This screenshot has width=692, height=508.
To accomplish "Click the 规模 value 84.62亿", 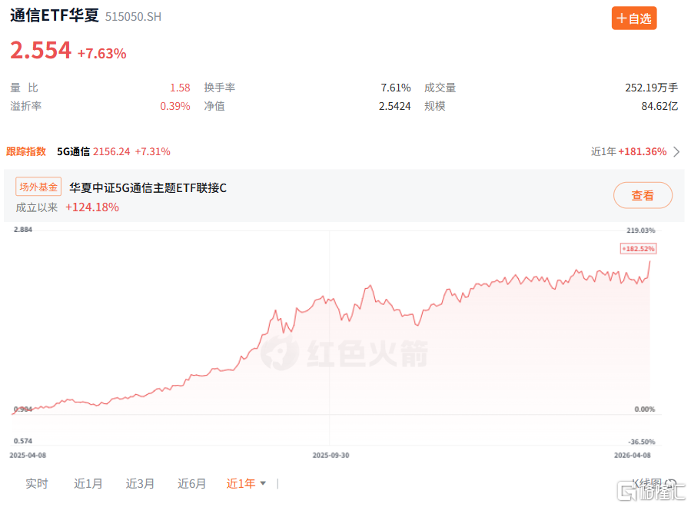I will pyautogui.click(x=660, y=106).
